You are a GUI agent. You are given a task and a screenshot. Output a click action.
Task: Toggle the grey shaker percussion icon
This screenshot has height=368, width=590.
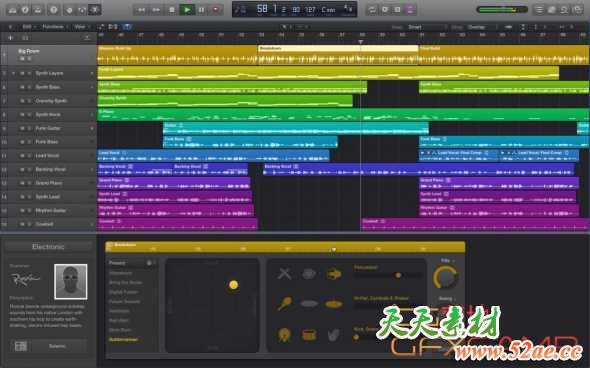[x=309, y=274]
